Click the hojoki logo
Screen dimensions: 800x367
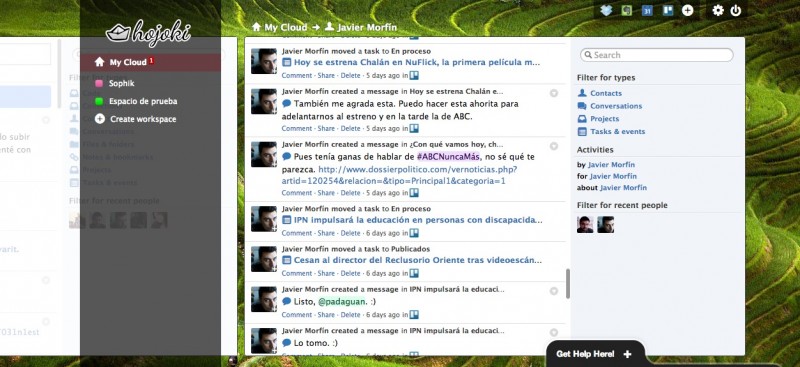[x=148, y=33]
